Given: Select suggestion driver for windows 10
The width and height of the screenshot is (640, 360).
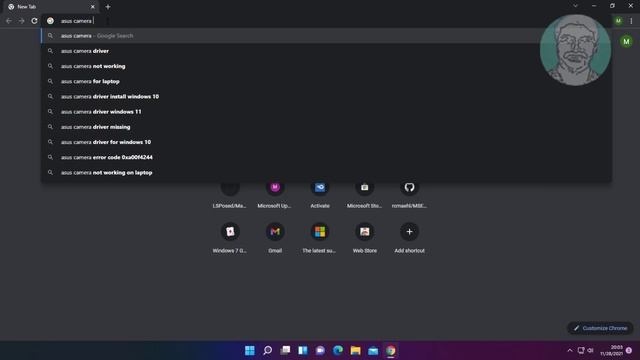Looking at the screenshot, I should (x=326, y=142).
